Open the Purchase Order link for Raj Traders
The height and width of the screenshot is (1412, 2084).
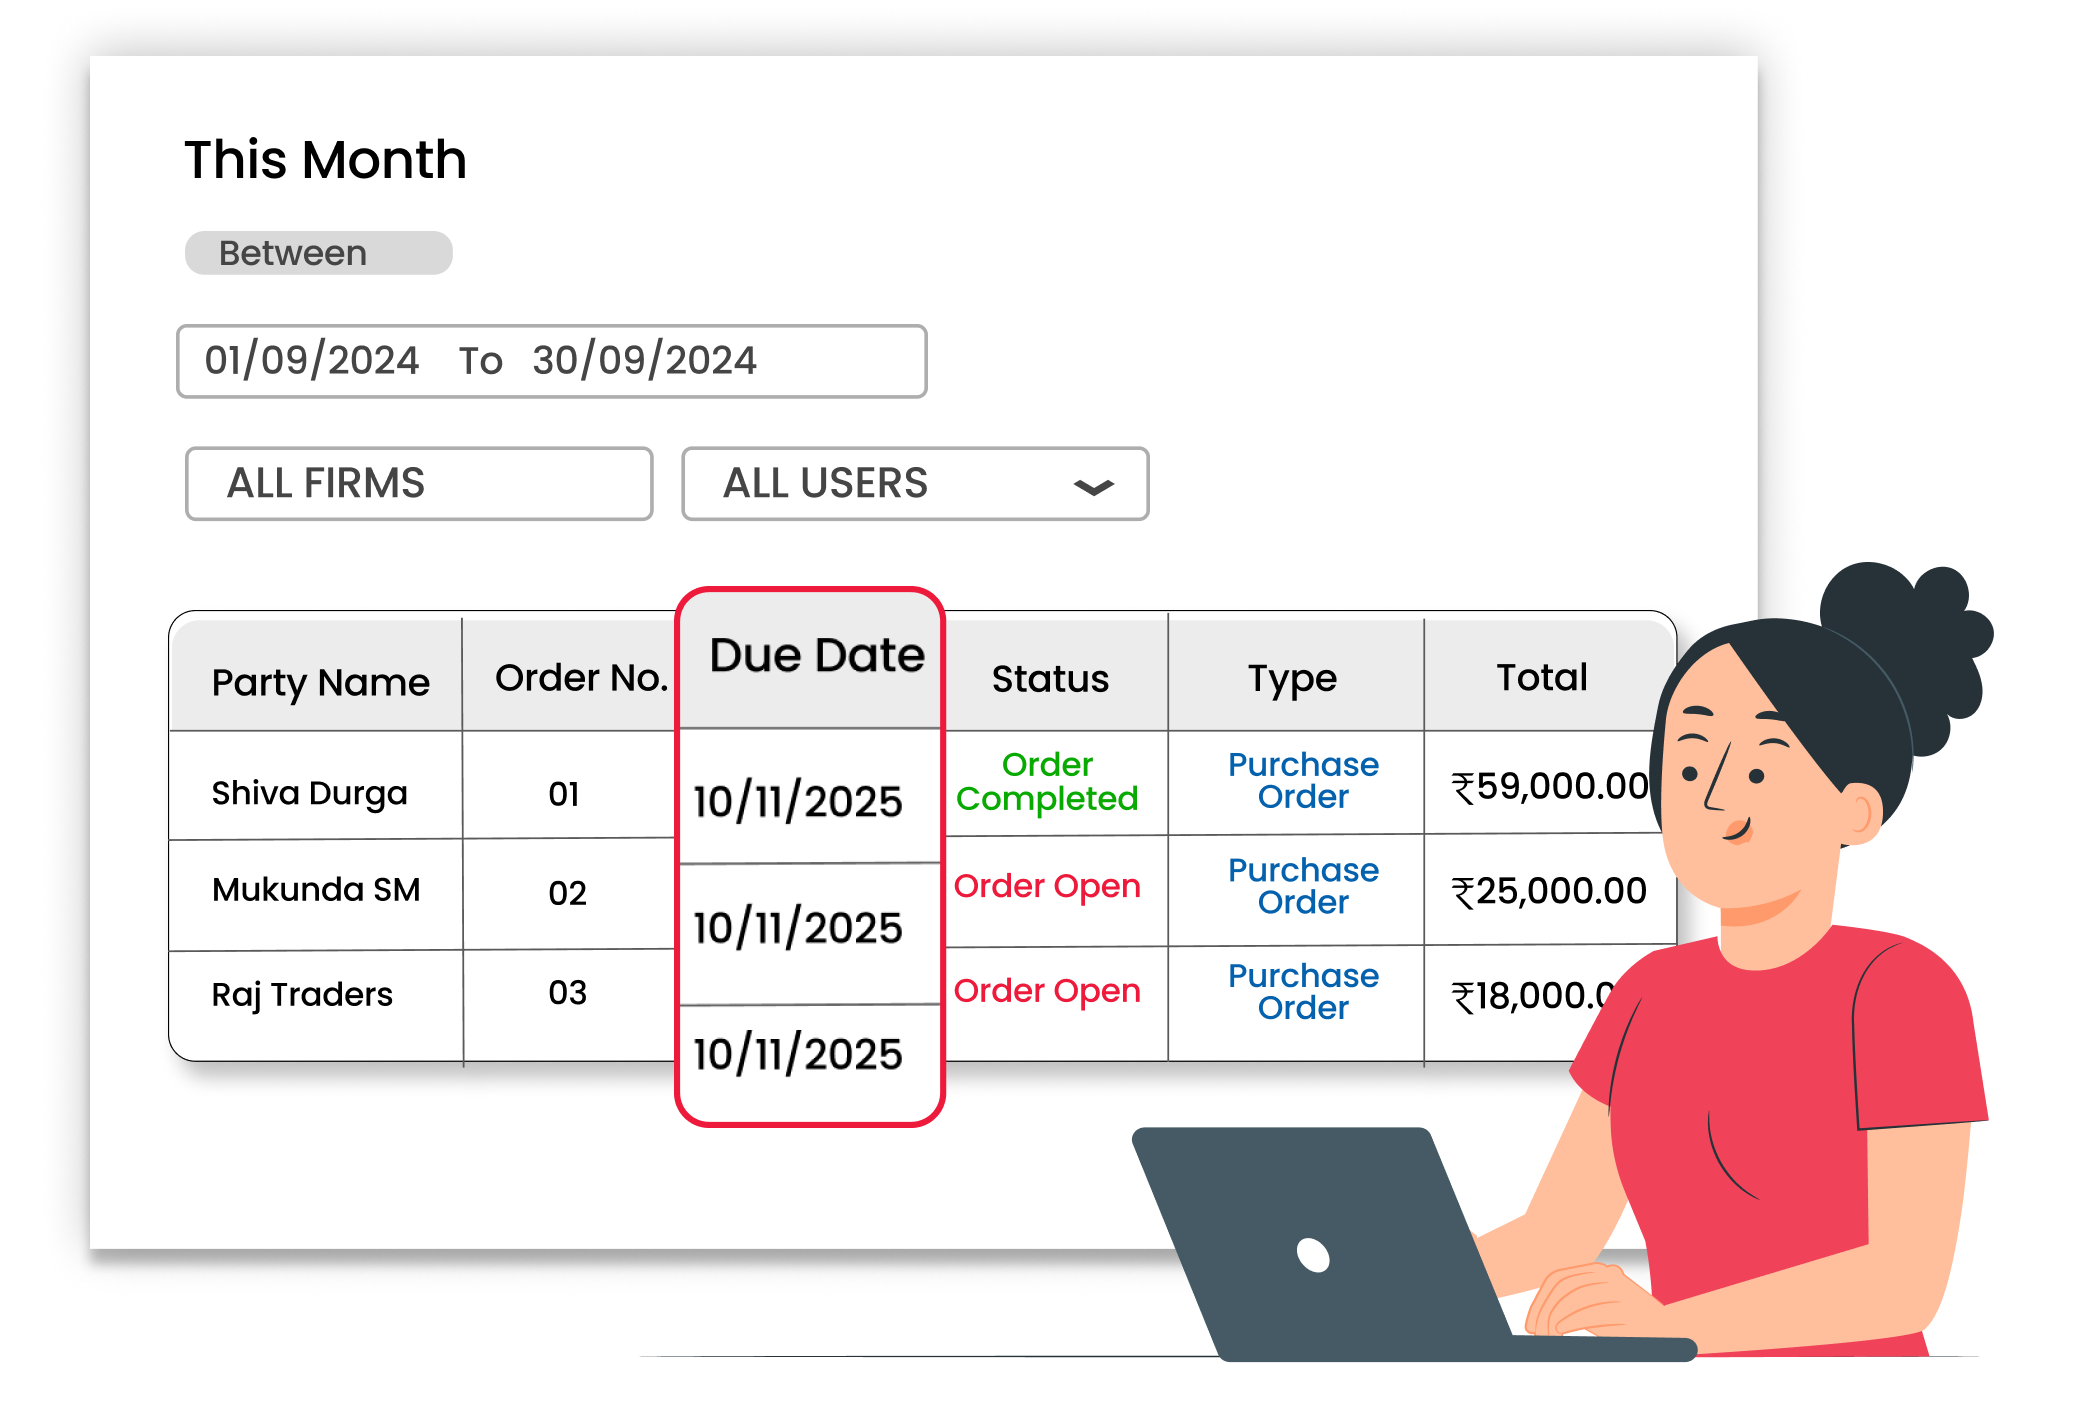click(1301, 991)
